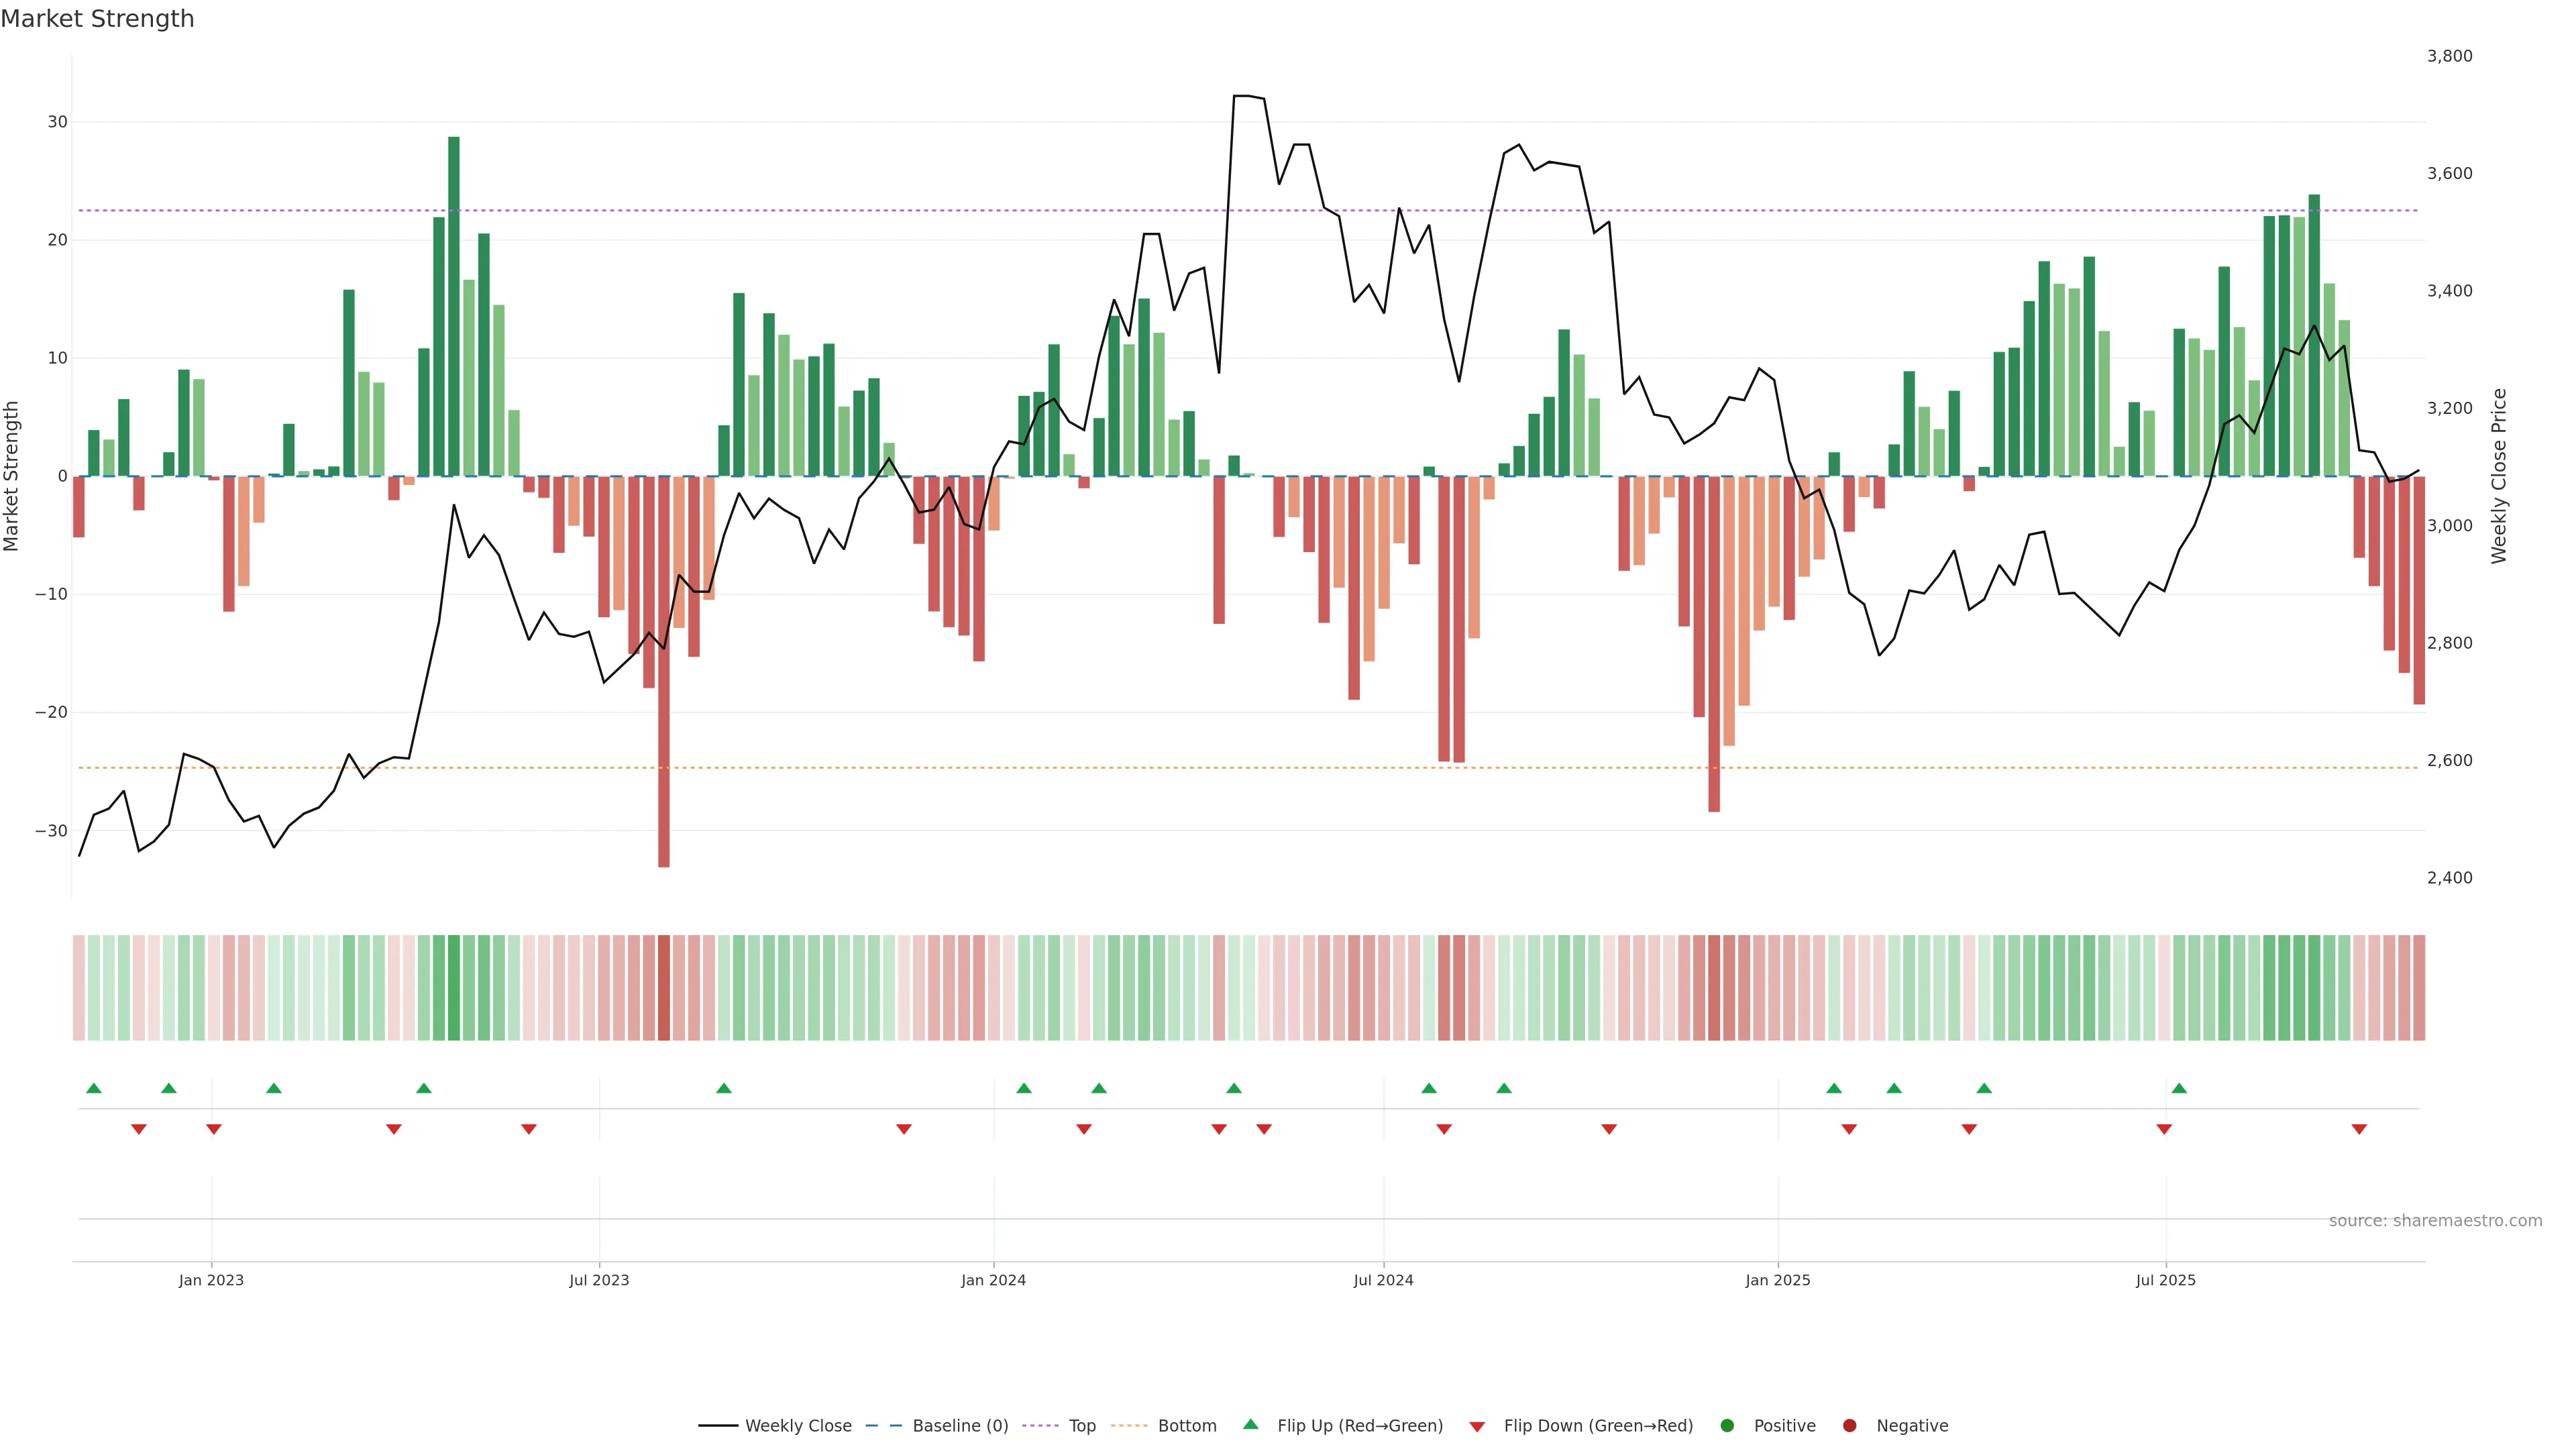Screen dimensions: 2576x1449
Task: Click the rightmost green flip-up triangle marker
Action: (x=2179, y=1088)
